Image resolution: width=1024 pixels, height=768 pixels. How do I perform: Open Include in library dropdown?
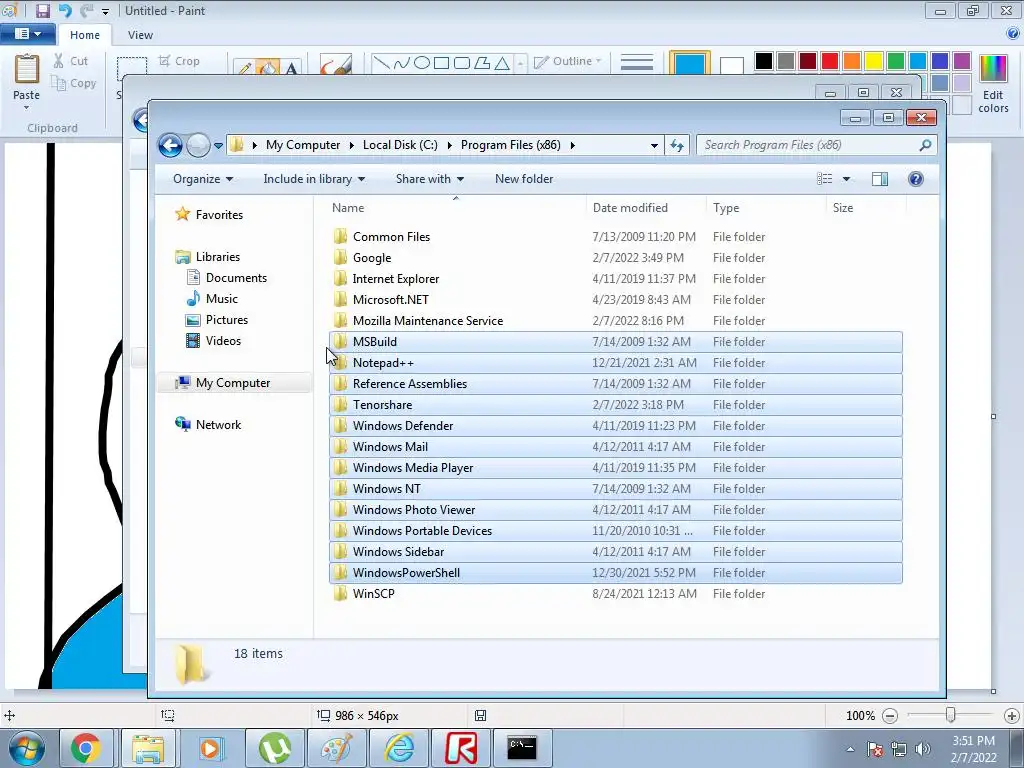click(x=314, y=179)
